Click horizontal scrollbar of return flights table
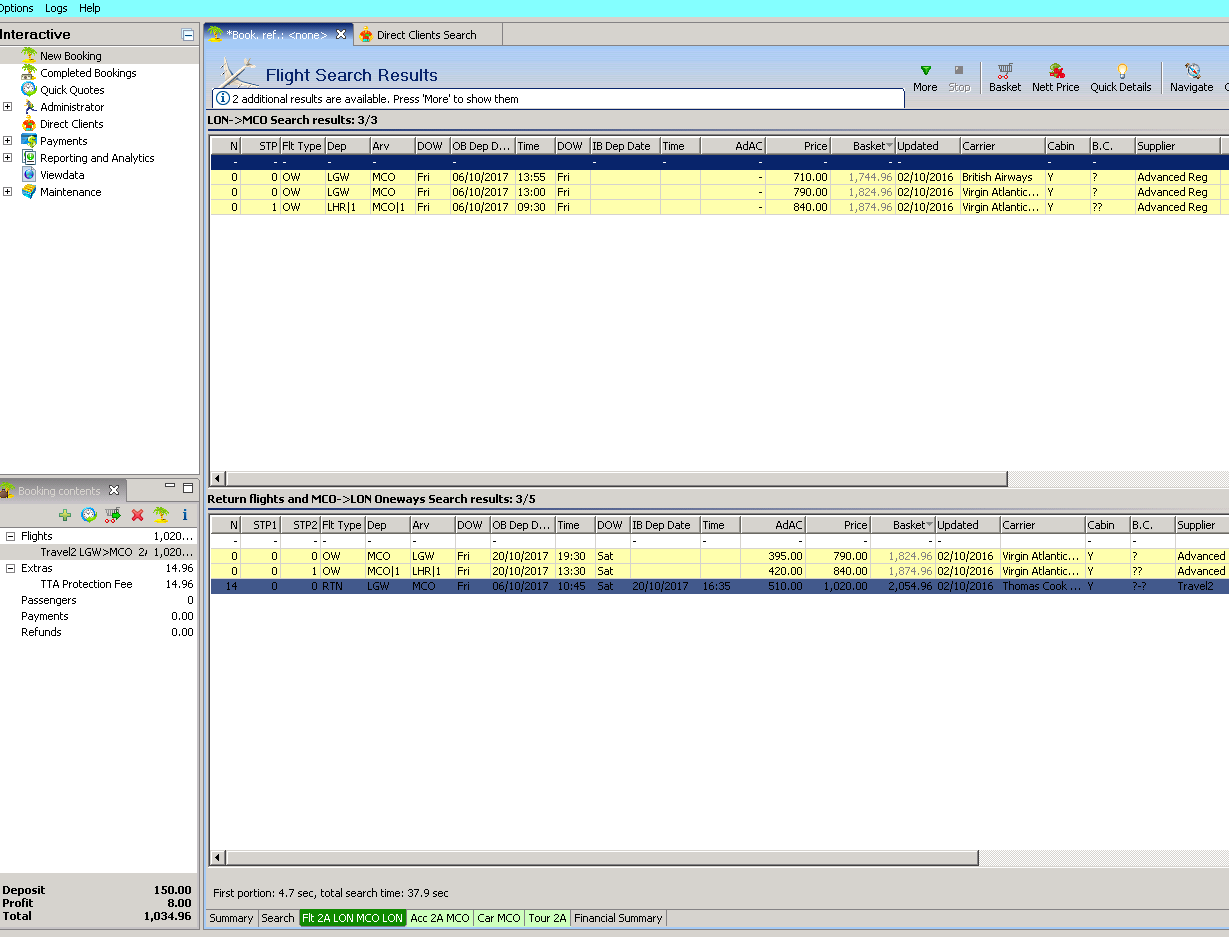Screen dimensions: 1229x937 tap(602, 857)
